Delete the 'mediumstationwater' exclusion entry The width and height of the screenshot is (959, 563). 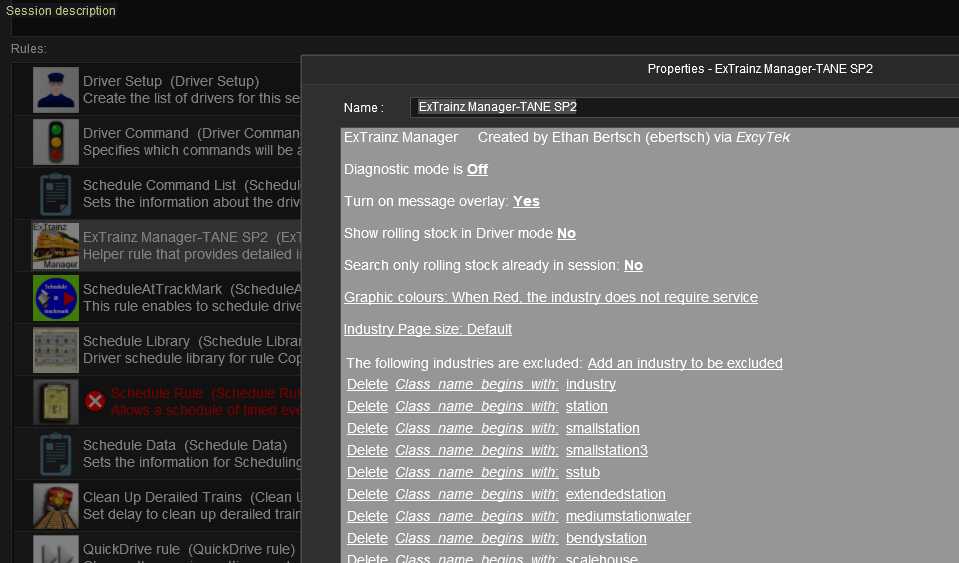pyautogui.click(x=367, y=517)
